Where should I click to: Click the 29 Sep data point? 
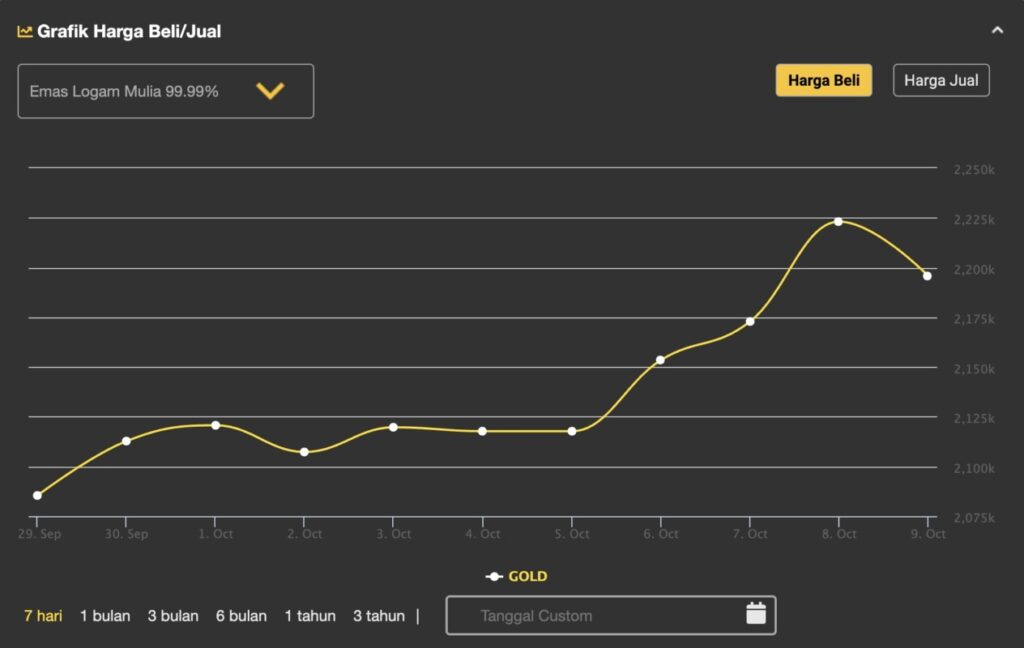pos(37,495)
